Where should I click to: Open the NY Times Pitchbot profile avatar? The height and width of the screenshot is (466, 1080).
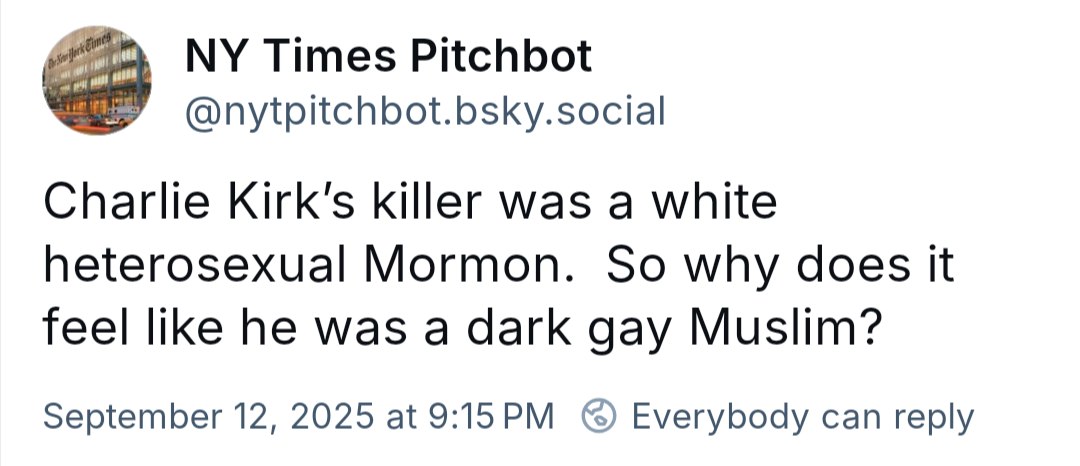tap(96, 79)
